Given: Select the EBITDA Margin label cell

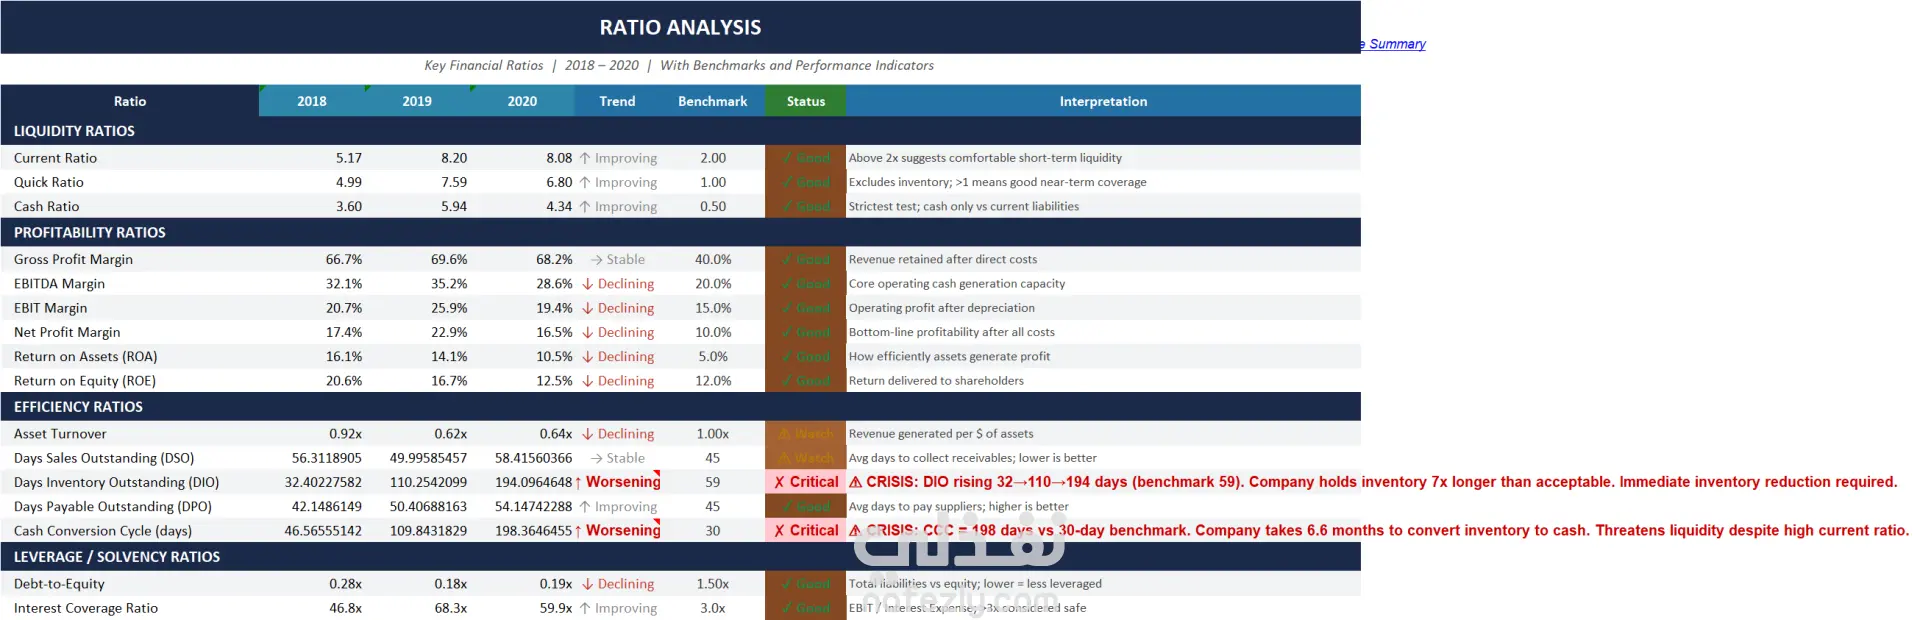Looking at the screenshot, I should pyautogui.click(x=130, y=284).
